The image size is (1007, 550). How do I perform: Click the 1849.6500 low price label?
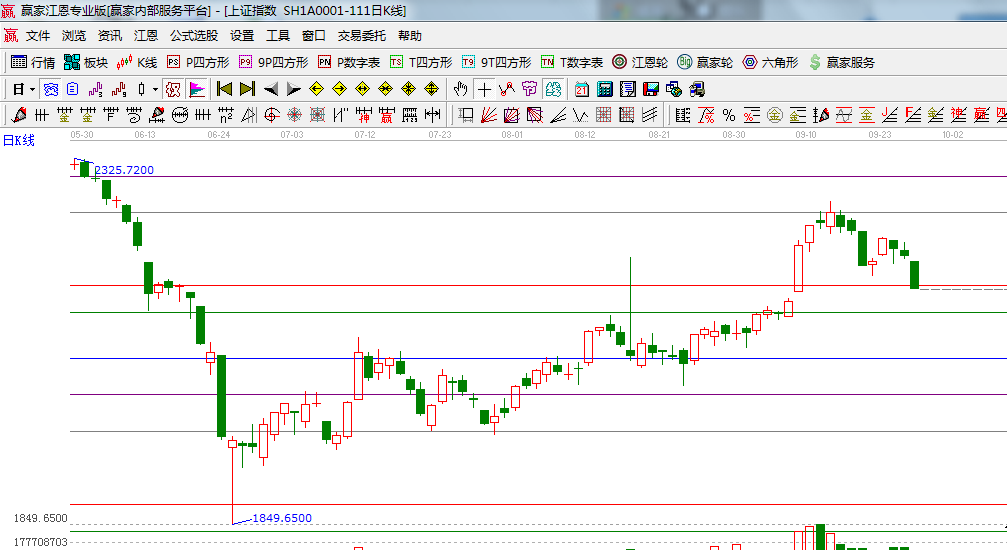click(x=282, y=518)
